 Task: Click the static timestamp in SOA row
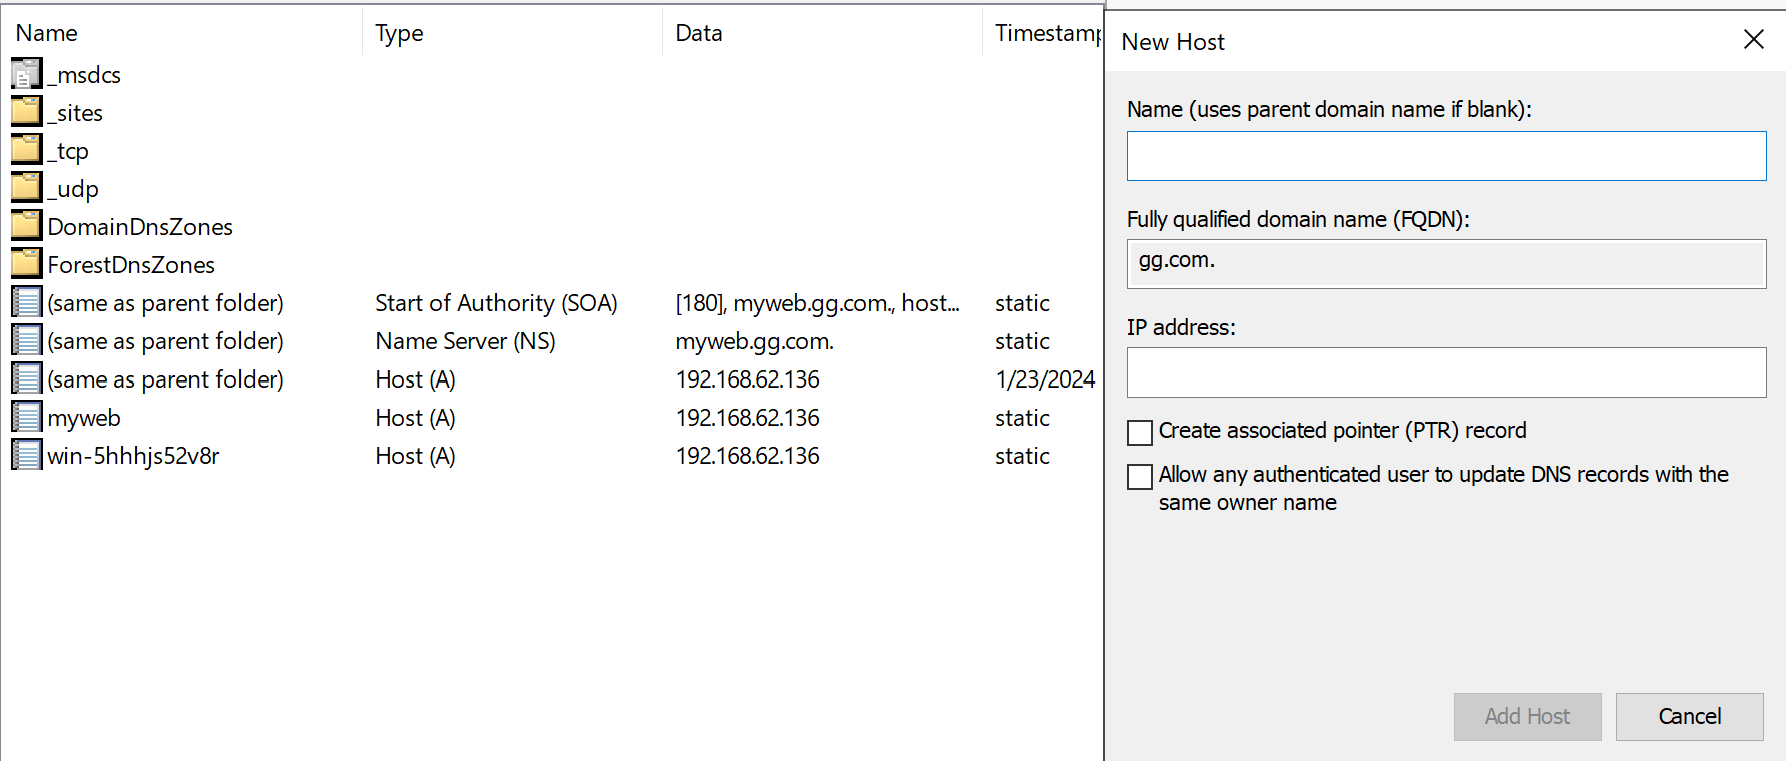[1022, 303]
